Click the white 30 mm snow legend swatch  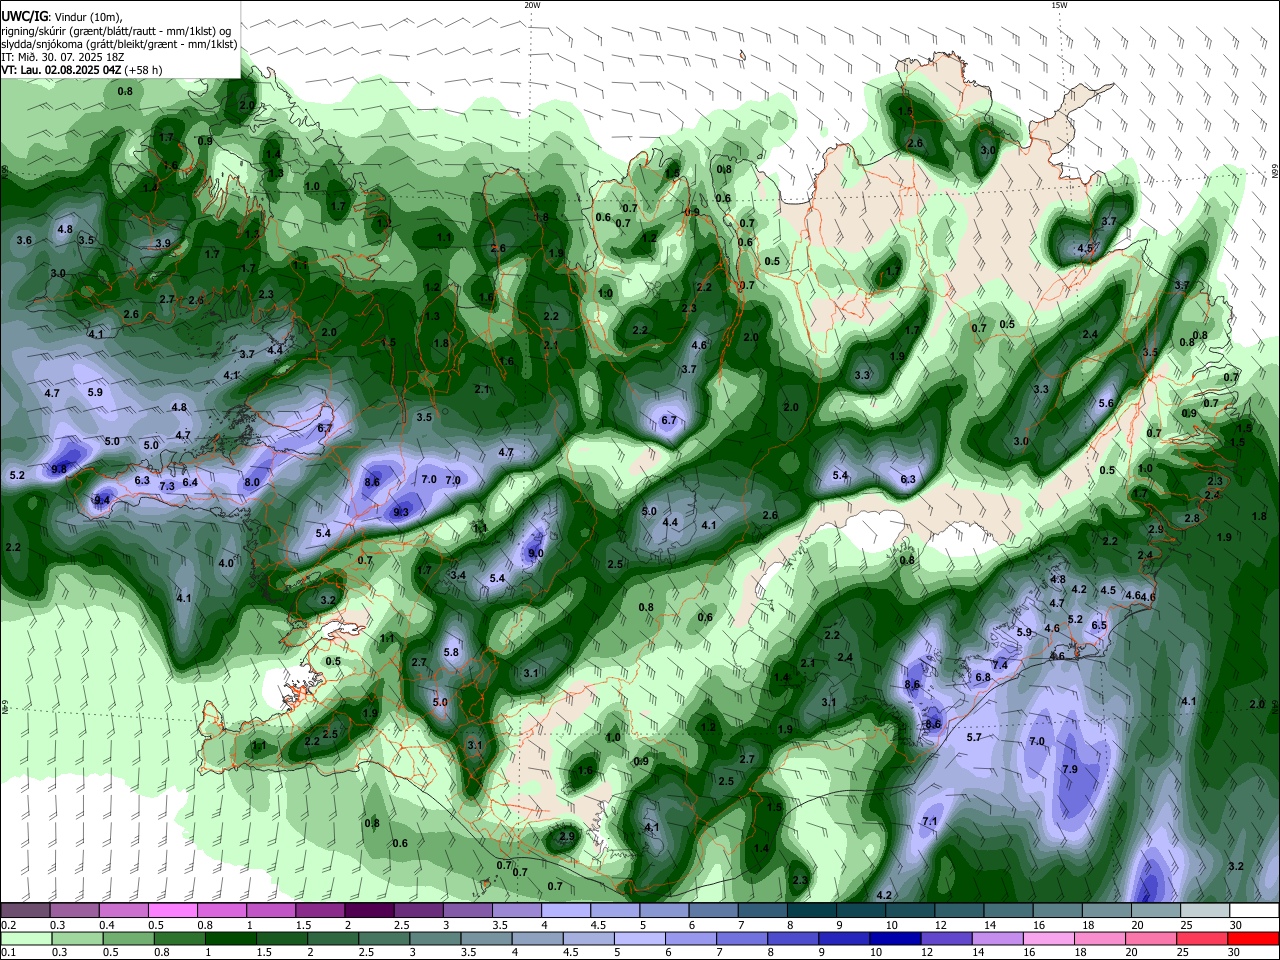[x=1255, y=911]
